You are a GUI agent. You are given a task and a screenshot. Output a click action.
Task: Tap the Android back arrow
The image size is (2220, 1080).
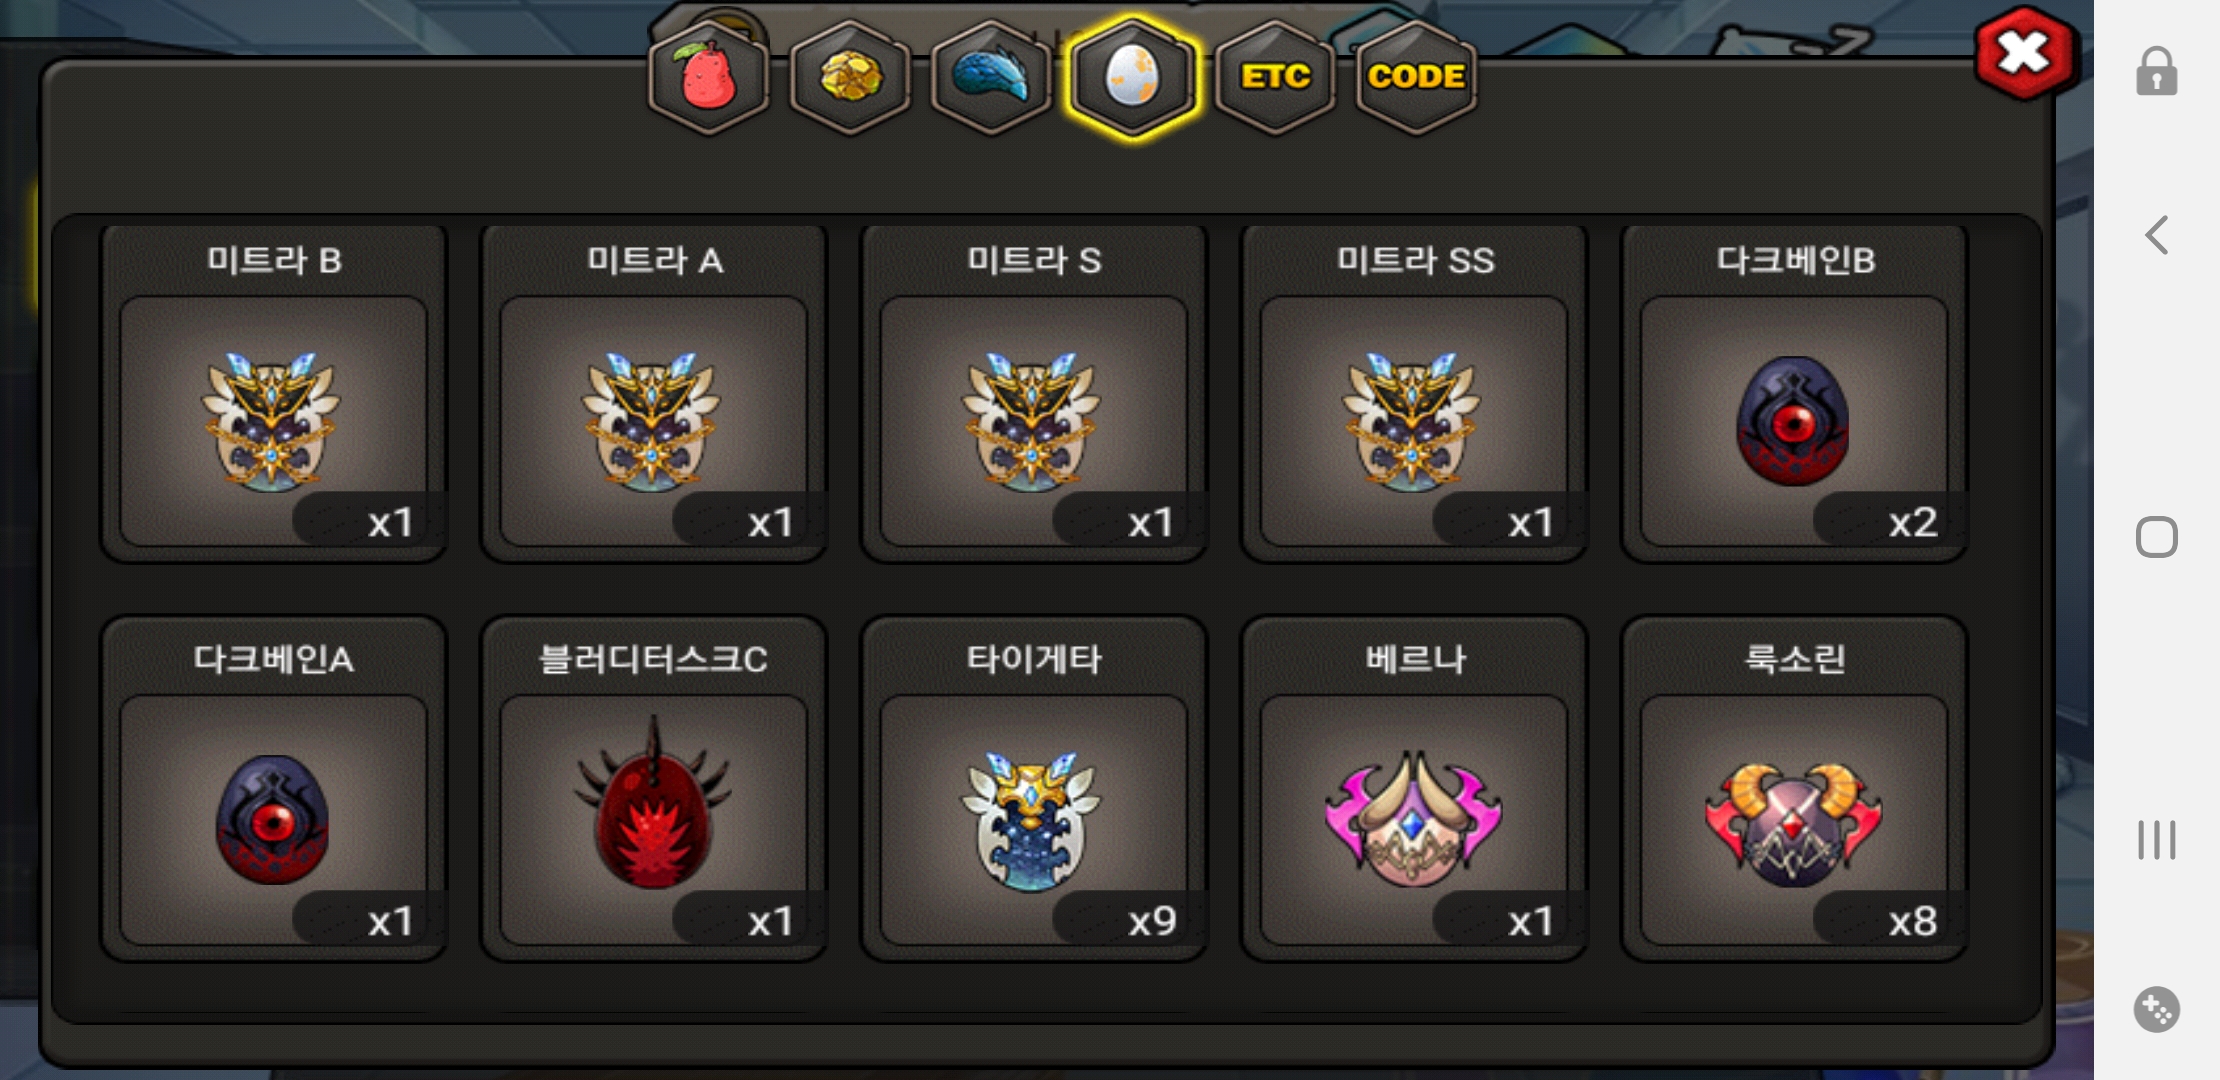pos(2157,236)
